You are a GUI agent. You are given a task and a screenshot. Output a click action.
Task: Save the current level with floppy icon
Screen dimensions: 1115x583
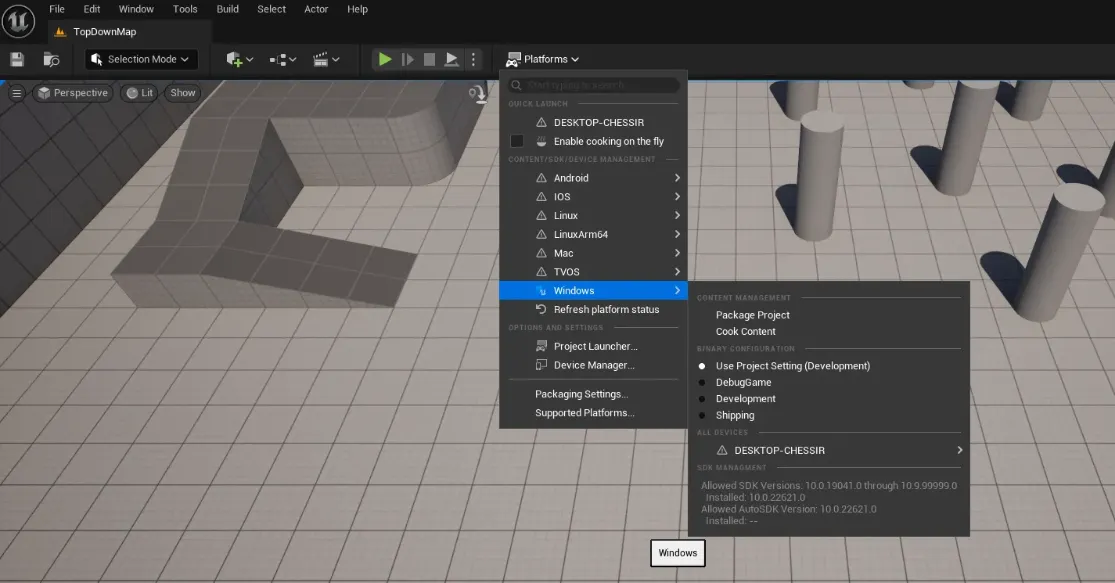tap(17, 60)
